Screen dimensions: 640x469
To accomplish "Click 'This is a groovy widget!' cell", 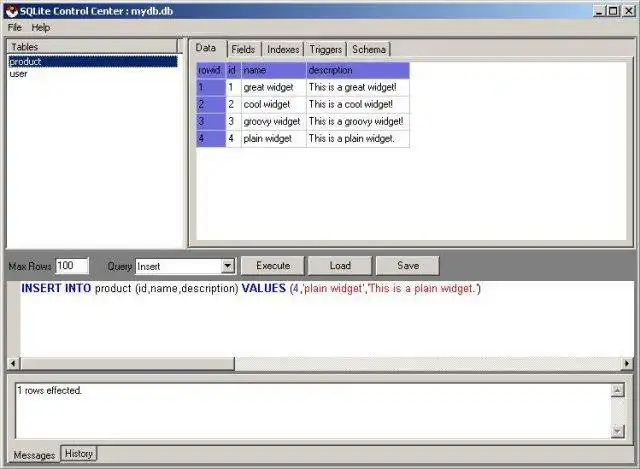I will [358, 121].
